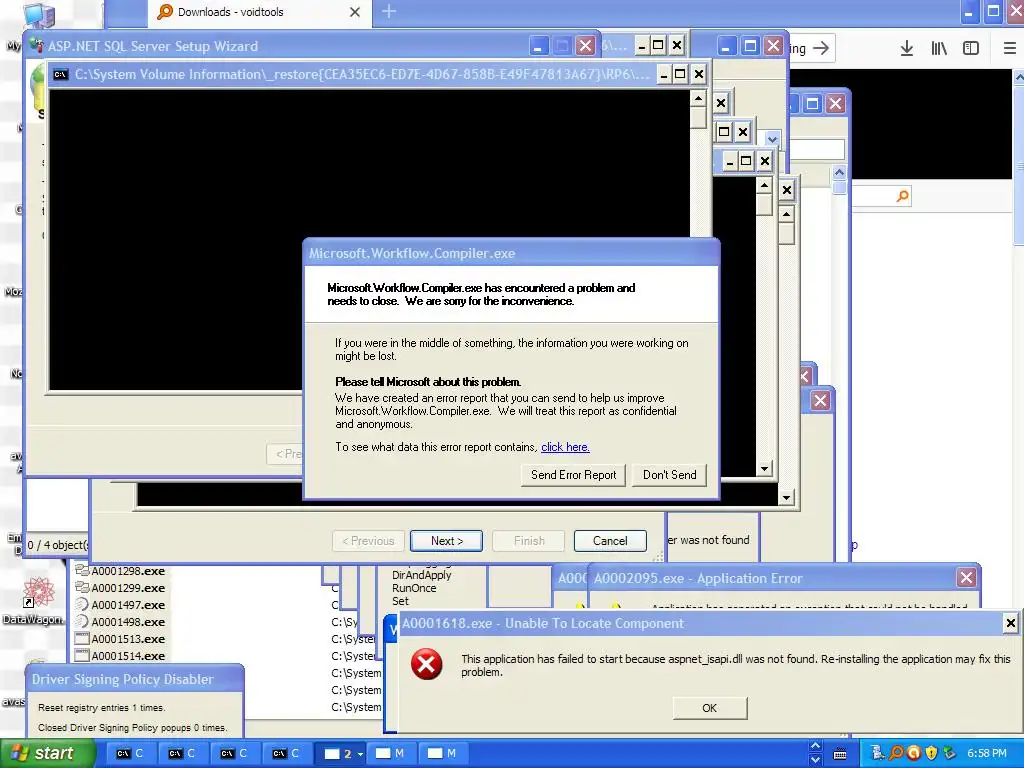1024x768 pixels.
Task: Click OK in aspnet_isapi.dll error dialog
Action: 710,708
